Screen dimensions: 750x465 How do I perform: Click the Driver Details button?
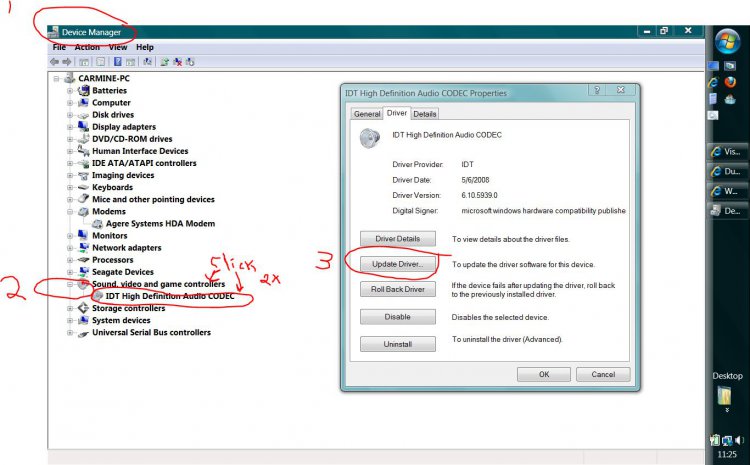398,239
